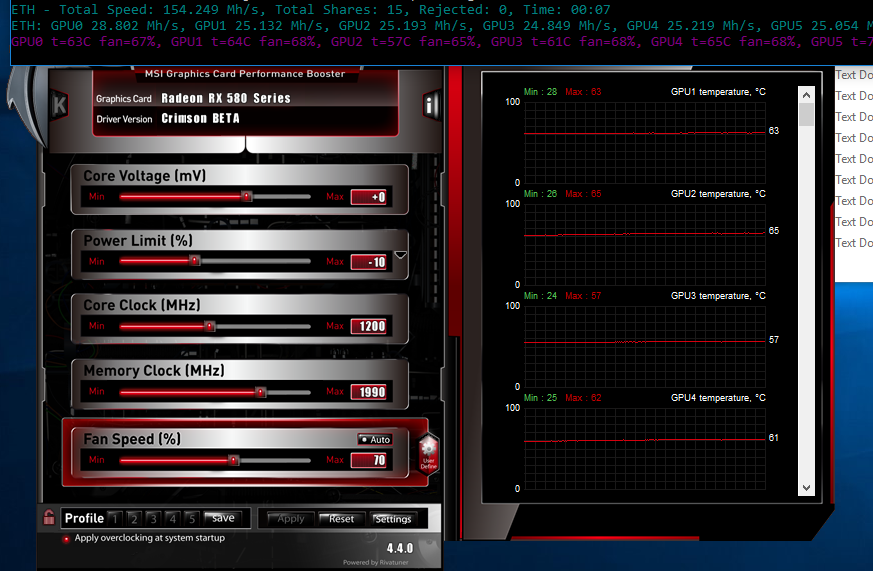The height and width of the screenshot is (571, 873).
Task: Toggle Apply overclocking at system startup
Action: pyautogui.click(x=145, y=538)
